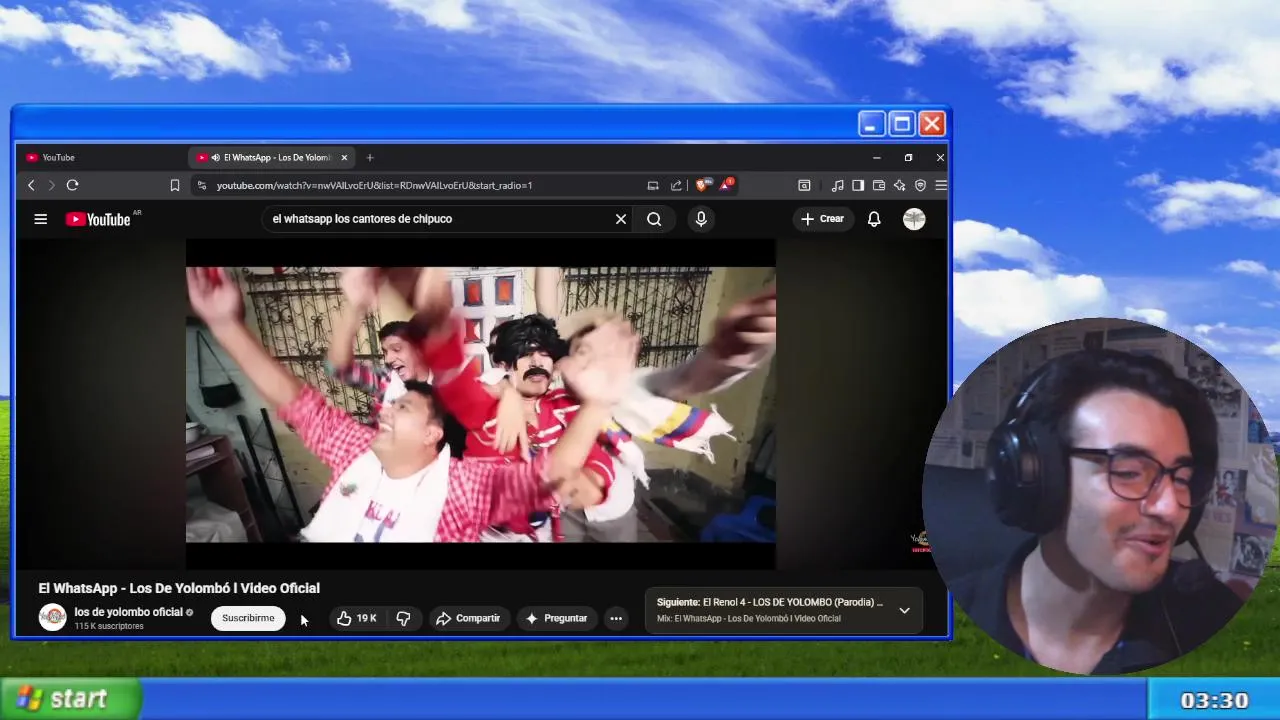Go to the YouTube home logo
This screenshot has height=720, width=1280.
click(x=98, y=219)
